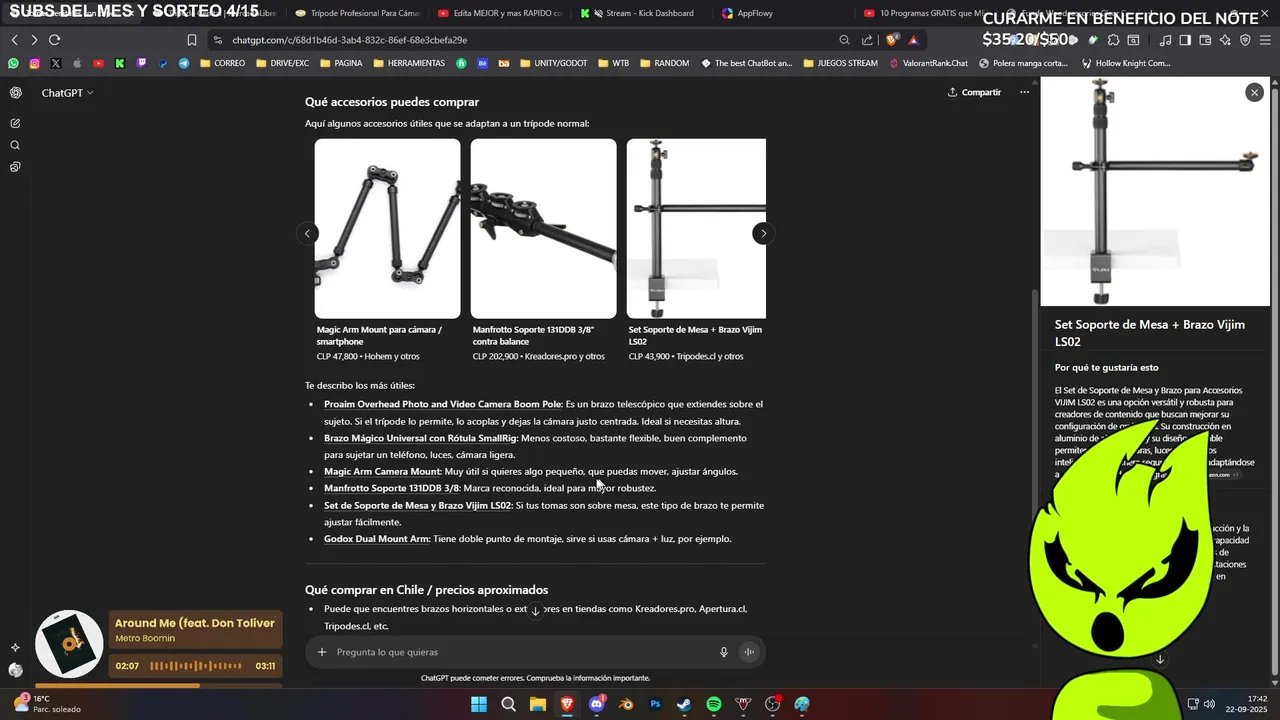Open the YouTube bookmark icon
The height and width of the screenshot is (720, 1280).
tap(98, 63)
